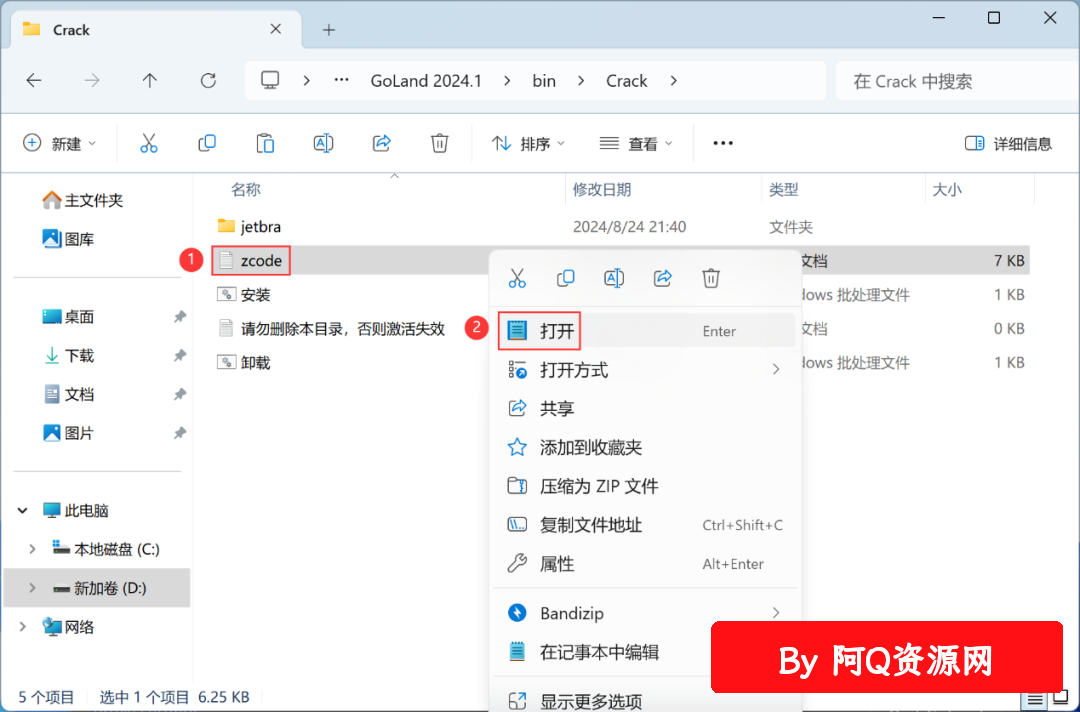Close the Crack tab
Screen dimensions: 1080x712
(x=276, y=29)
